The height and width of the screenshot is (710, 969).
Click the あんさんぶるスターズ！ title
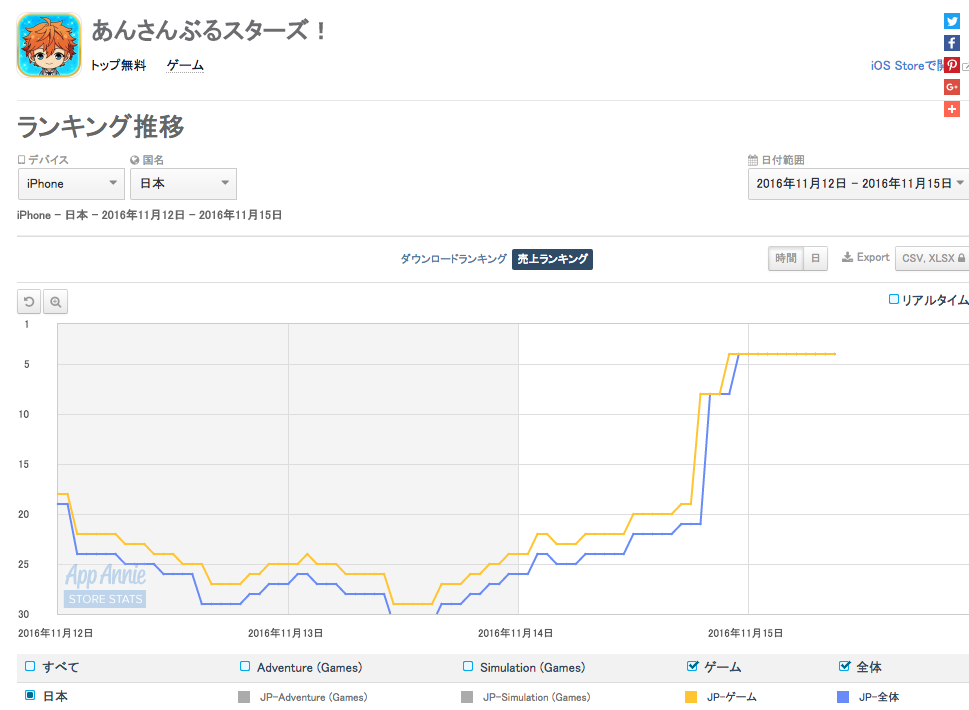[209, 30]
